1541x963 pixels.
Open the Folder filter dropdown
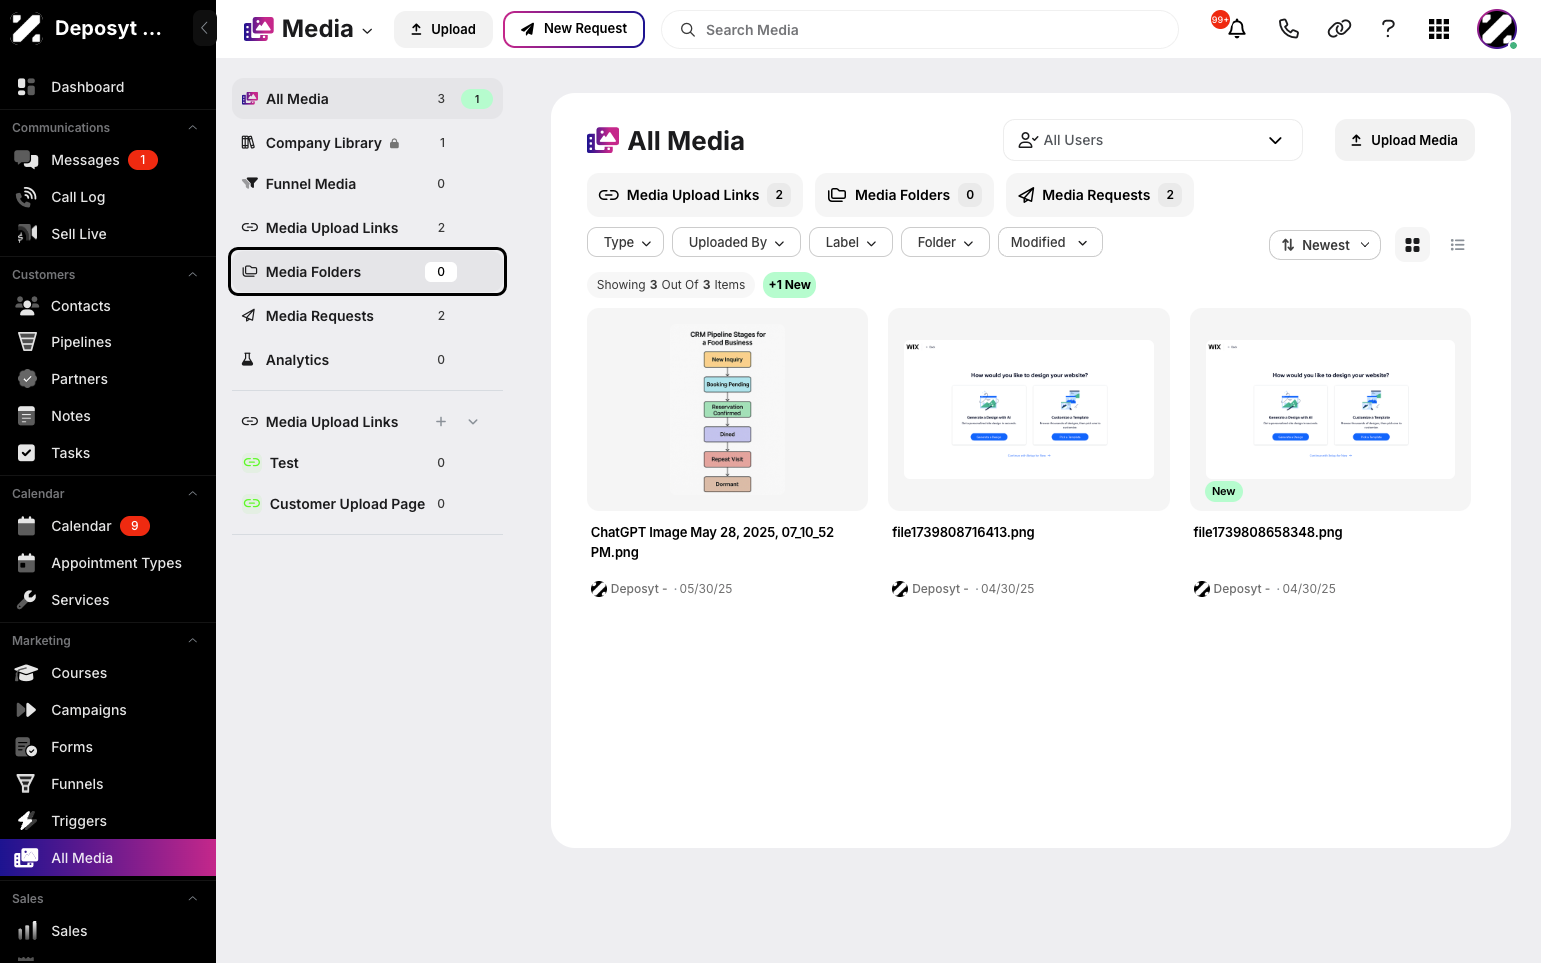point(945,242)
